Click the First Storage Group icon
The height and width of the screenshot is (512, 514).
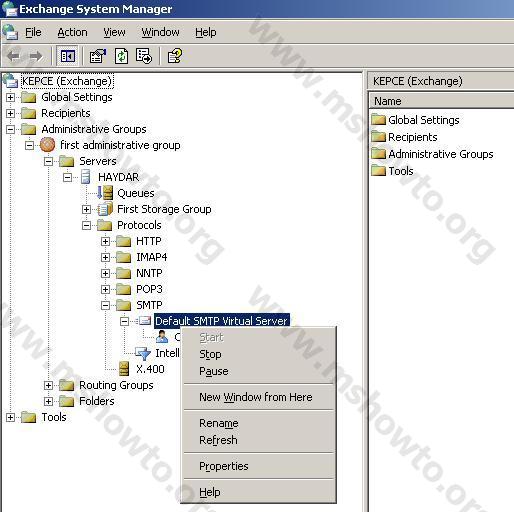coord(105,209)
